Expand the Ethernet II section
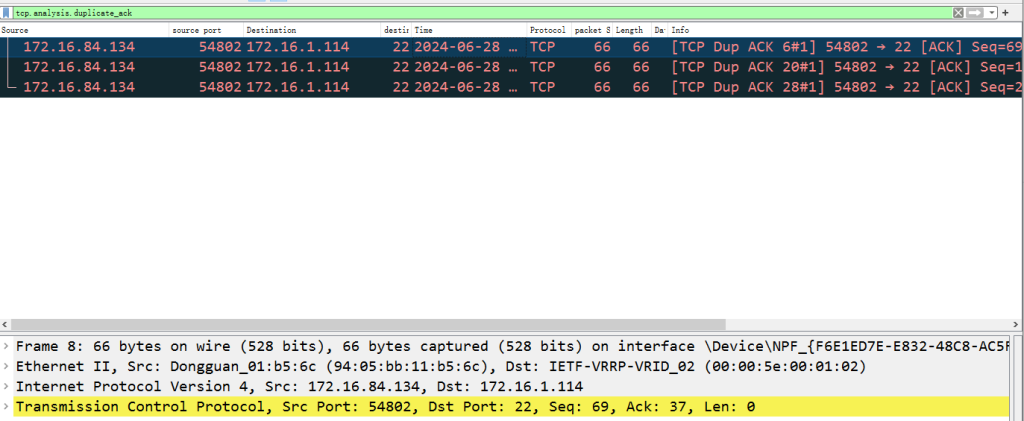This screenshot has width=1024, height=421. pyautogui.click(x=7, y=366)
